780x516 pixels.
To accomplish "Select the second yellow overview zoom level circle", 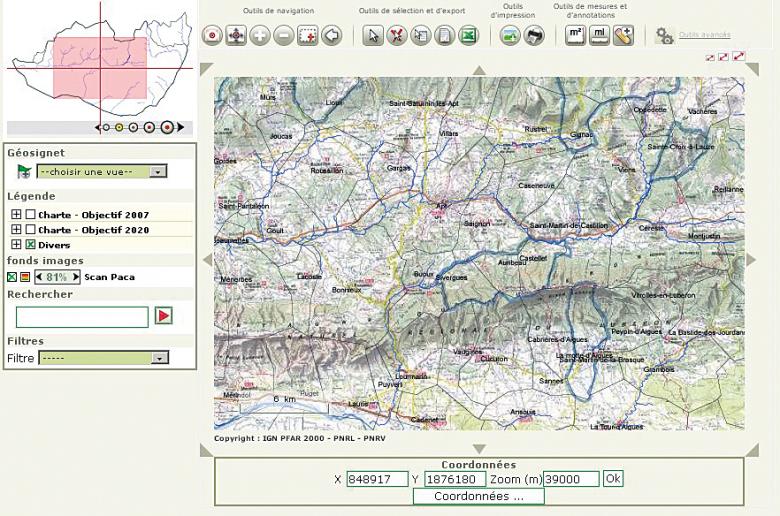I will pyautogui.click(x=119, y=127).
